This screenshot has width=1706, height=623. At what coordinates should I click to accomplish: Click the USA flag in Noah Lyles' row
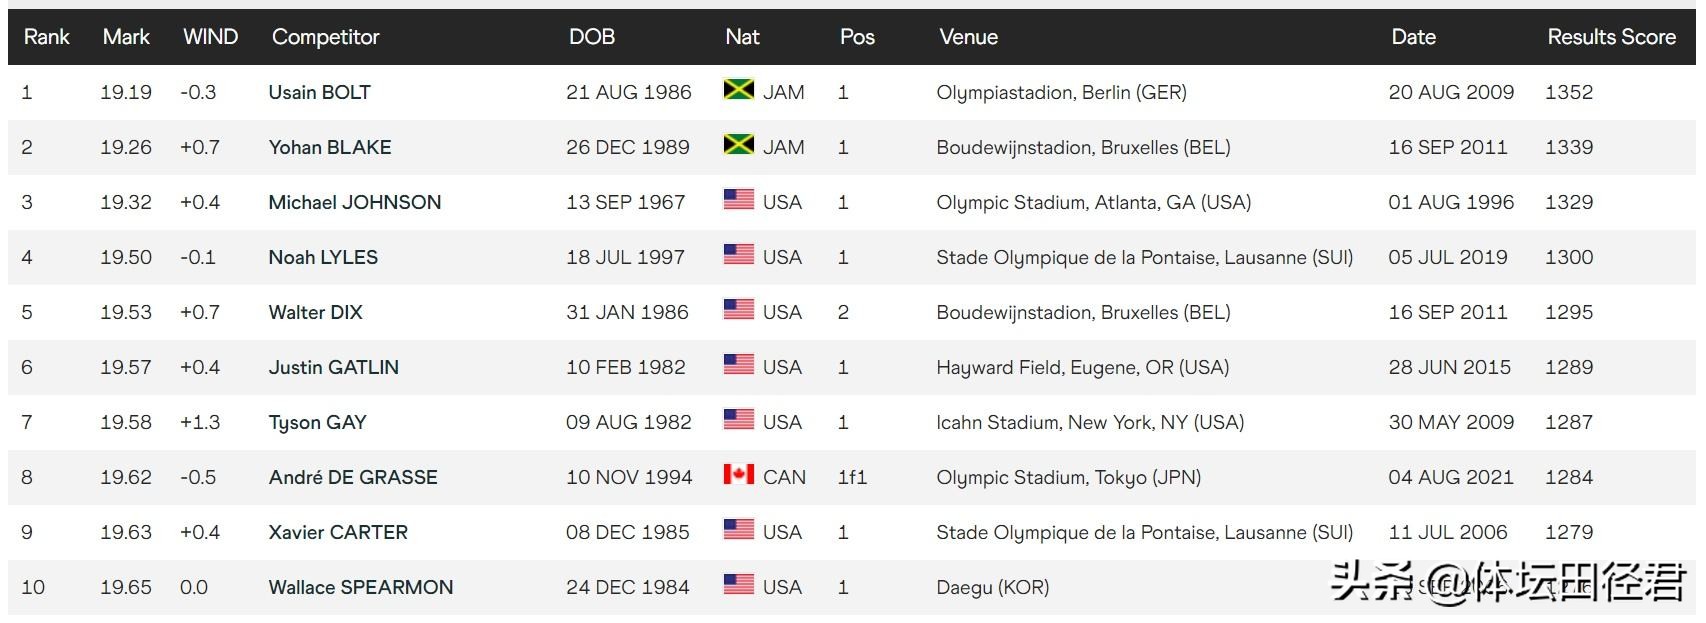[738, 255]
